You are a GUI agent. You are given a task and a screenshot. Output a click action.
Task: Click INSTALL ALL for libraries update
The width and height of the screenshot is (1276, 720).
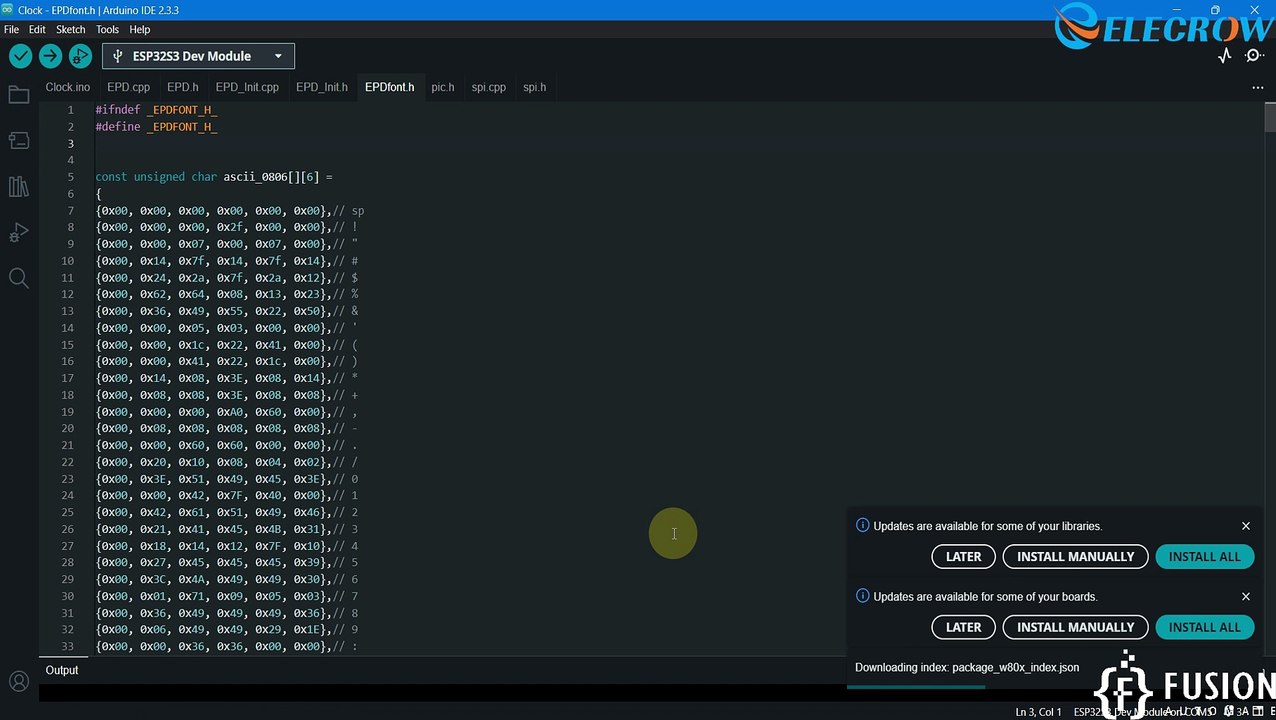[1204, 557]
